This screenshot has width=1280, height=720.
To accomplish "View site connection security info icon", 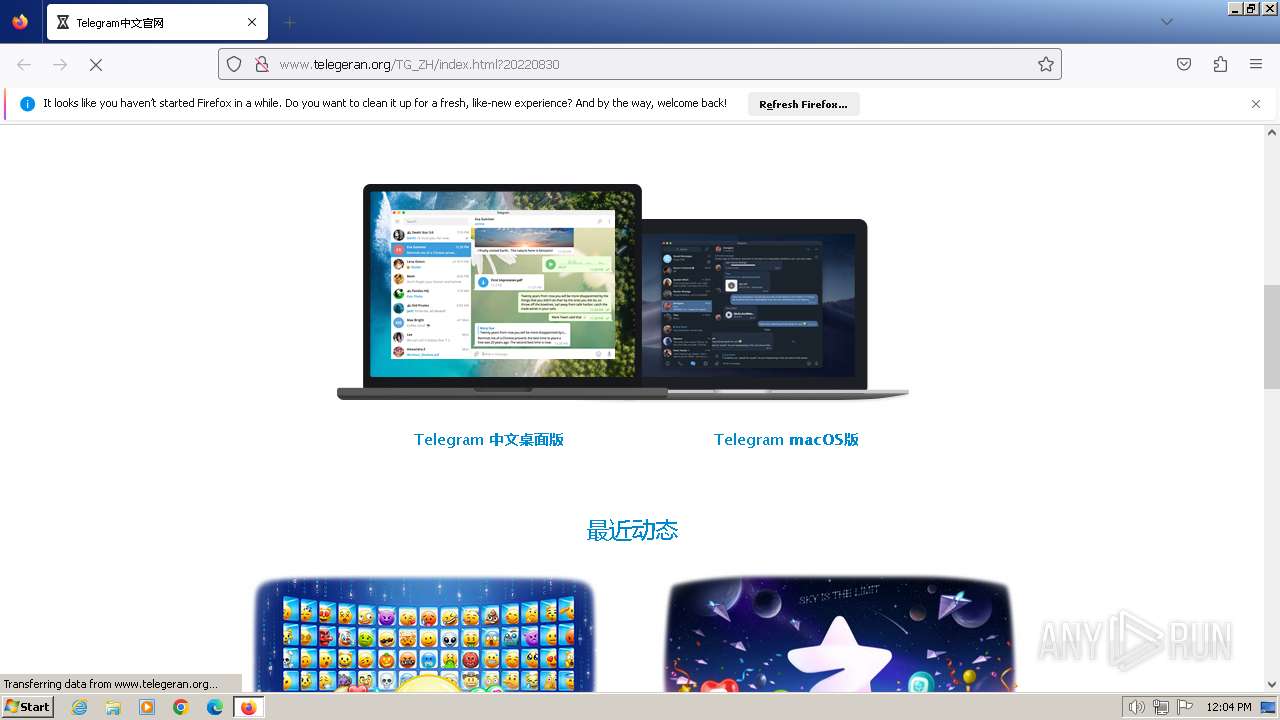I will (x=262, y=64).
